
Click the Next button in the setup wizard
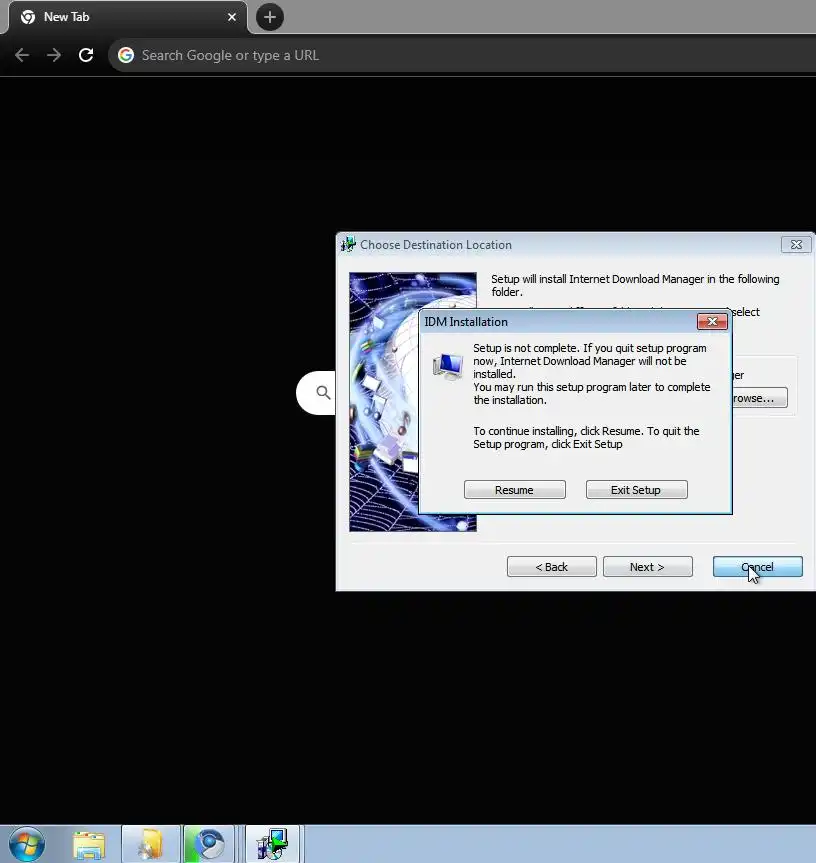(x=647, y=567)
